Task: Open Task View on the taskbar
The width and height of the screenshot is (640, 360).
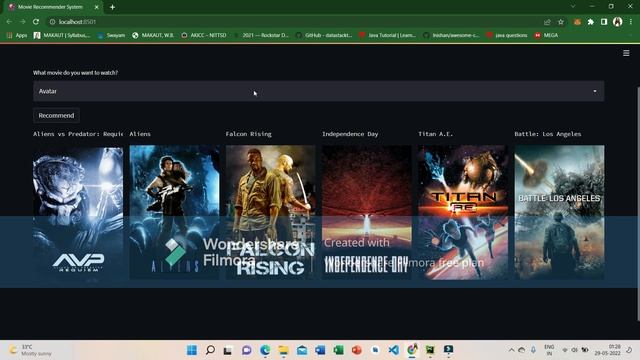Action: coord(228,350)
